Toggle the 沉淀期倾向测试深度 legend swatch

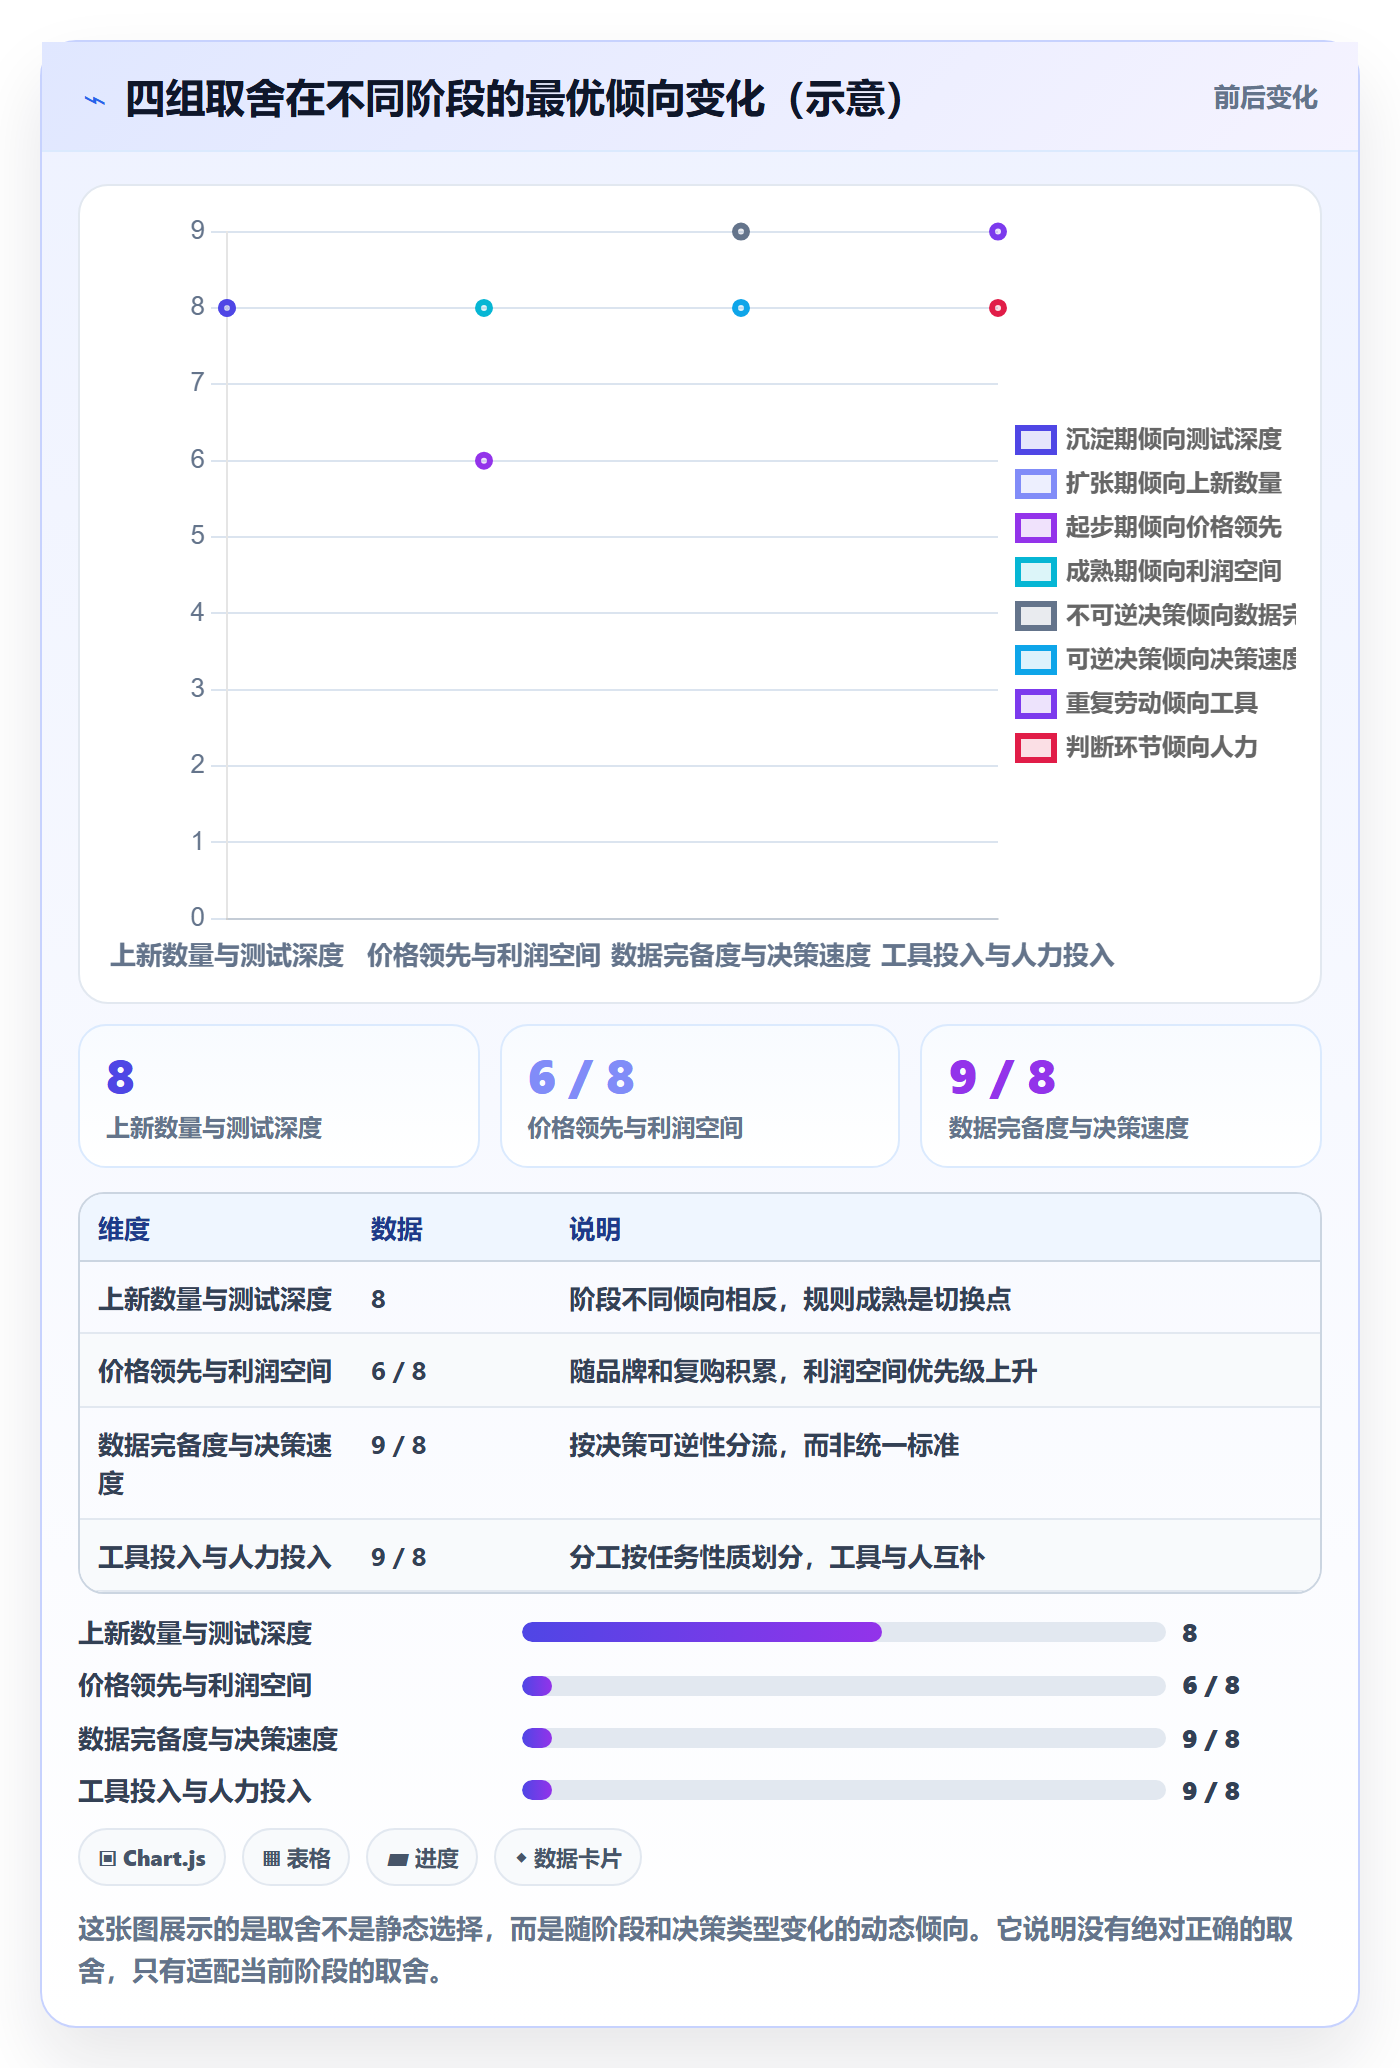click(1035, 439)
